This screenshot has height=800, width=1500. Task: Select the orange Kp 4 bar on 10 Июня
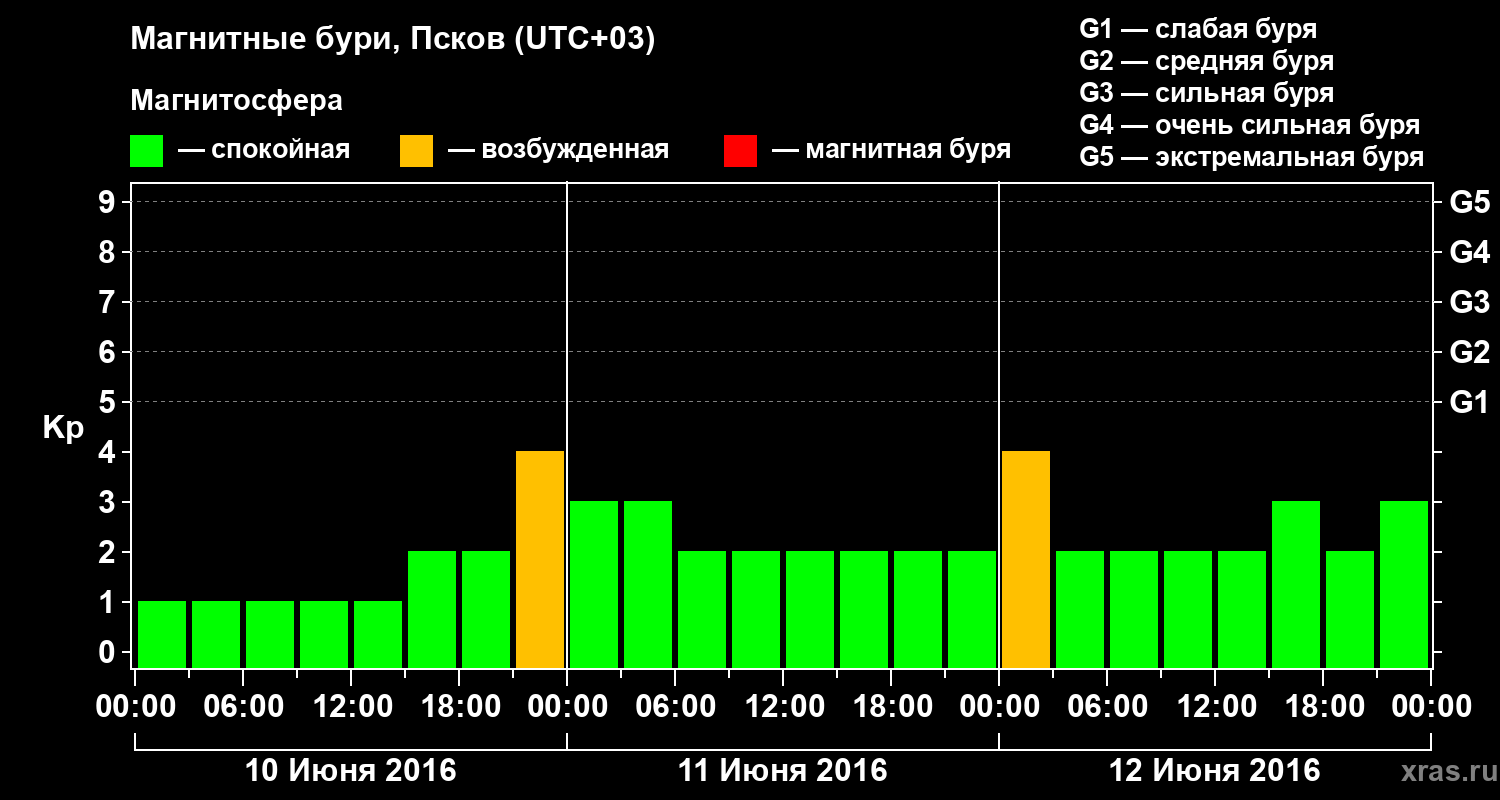540,559
